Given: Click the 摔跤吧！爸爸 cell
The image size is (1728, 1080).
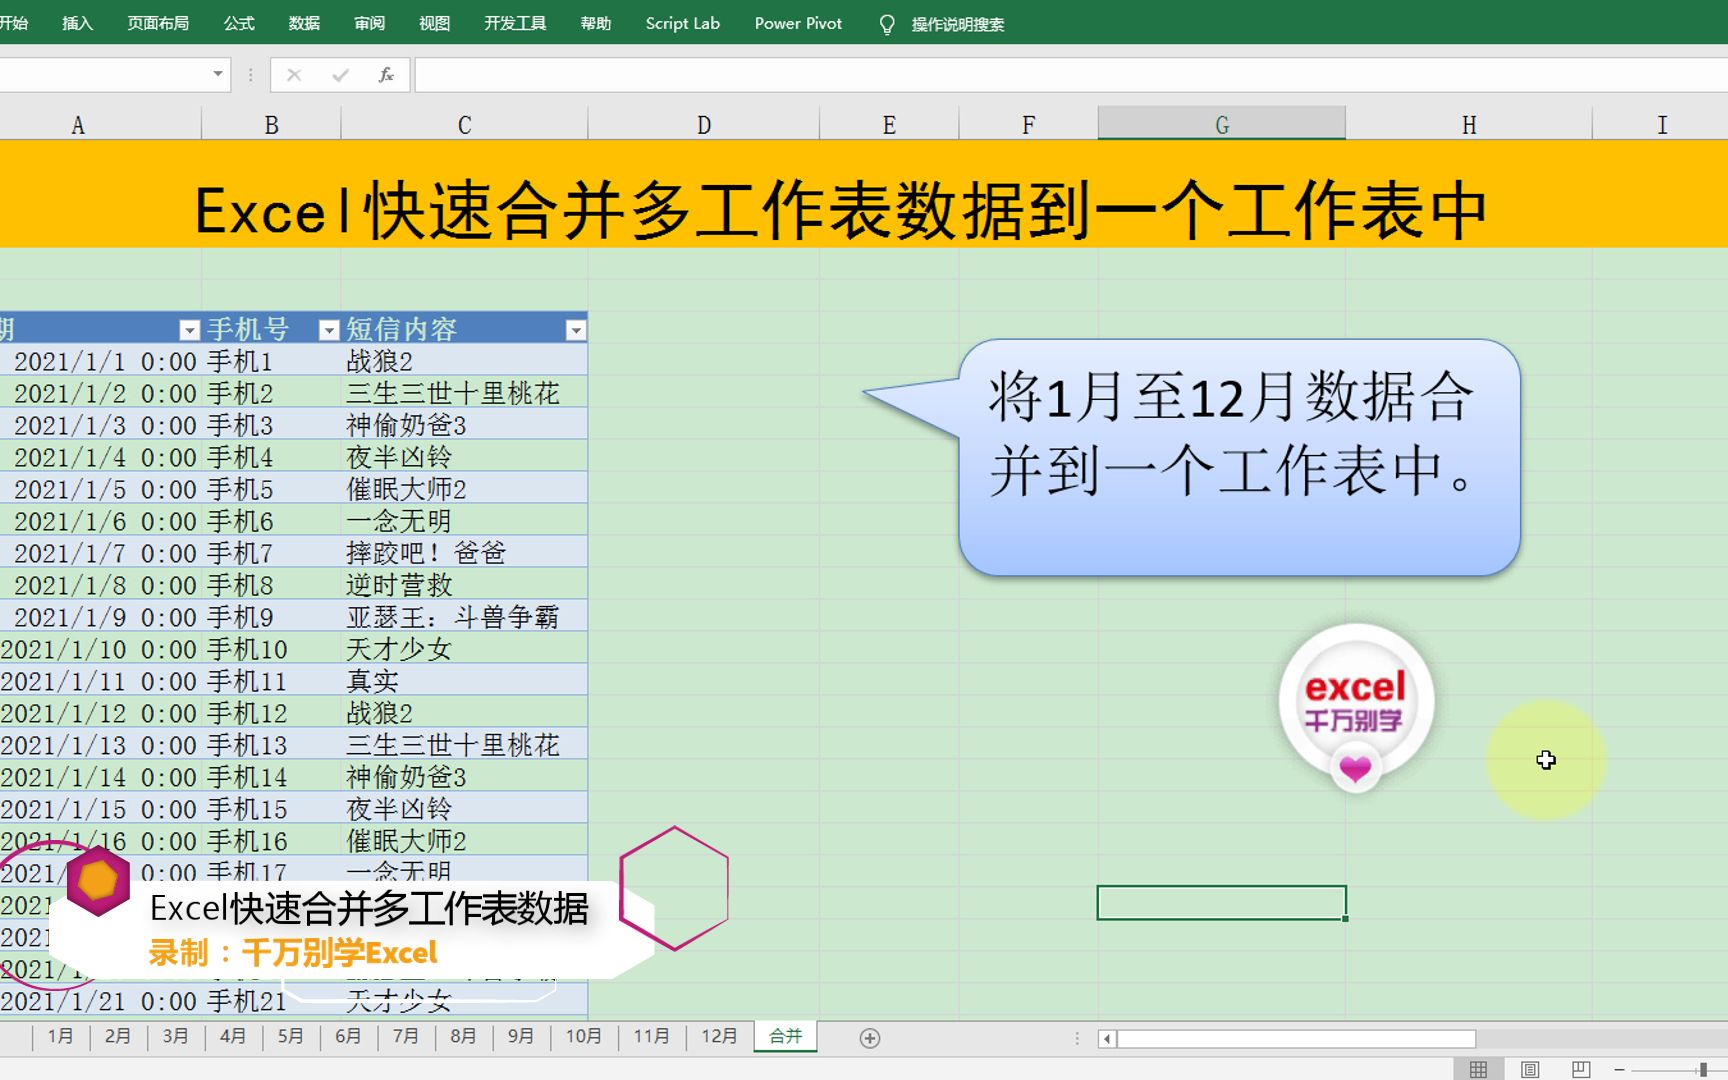Looking at the screenshot, I should pos(464,553).
